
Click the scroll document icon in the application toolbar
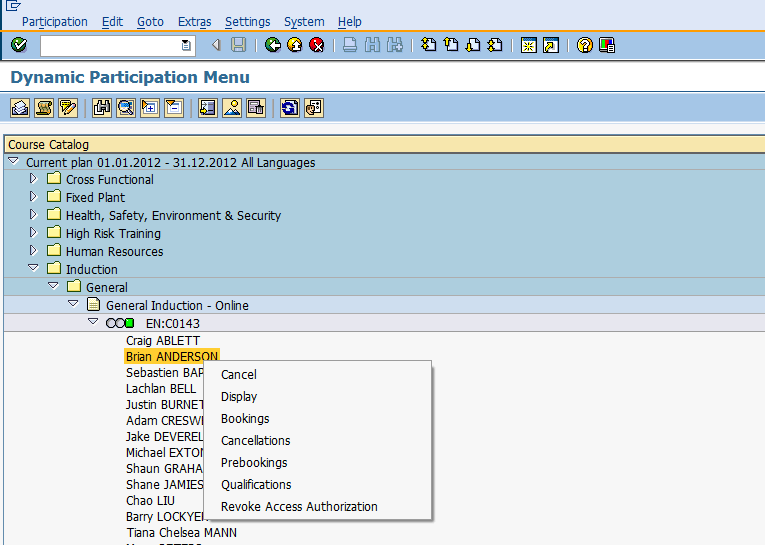(44, 108)
